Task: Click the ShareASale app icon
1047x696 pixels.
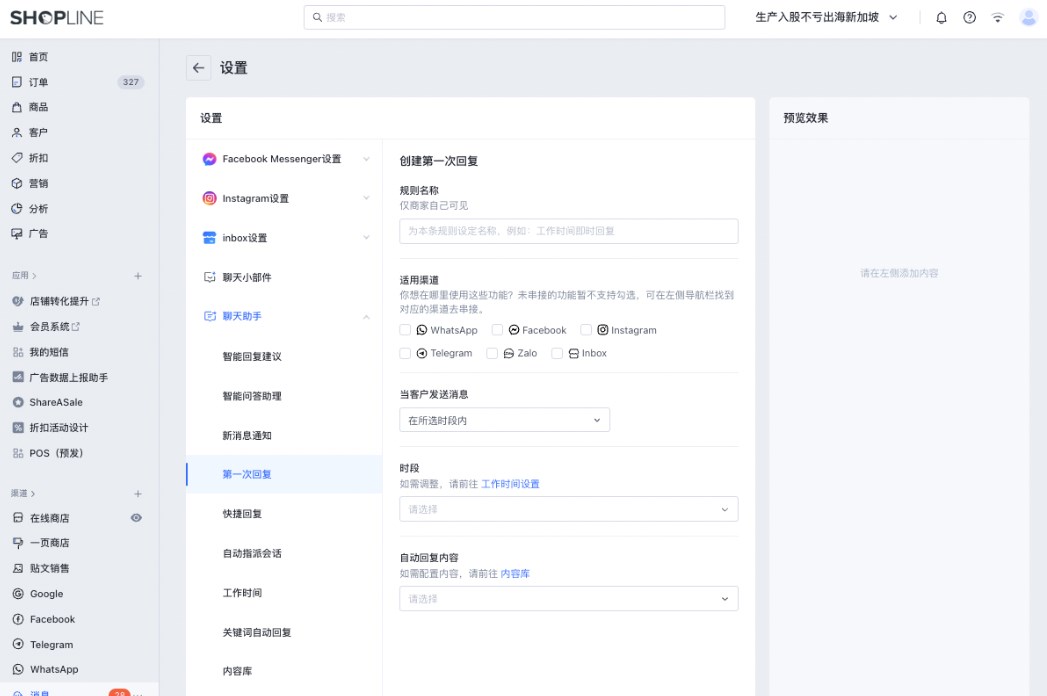Action: [x=18, y=402]
